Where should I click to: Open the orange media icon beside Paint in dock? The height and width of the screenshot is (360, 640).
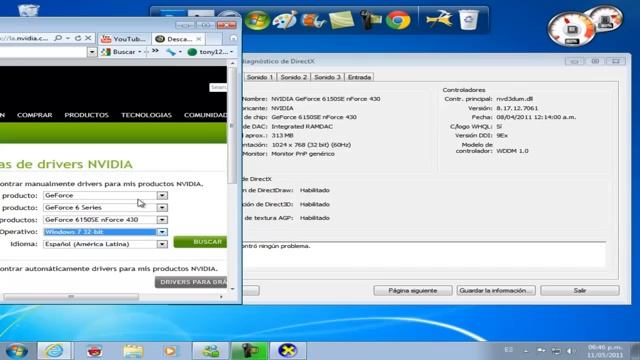[313, 20]
